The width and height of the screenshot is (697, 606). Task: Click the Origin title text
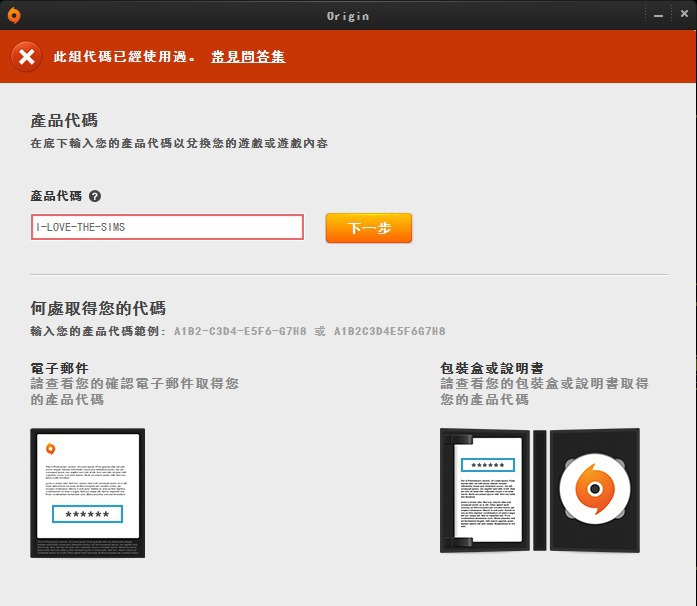(x=348, y=16)
